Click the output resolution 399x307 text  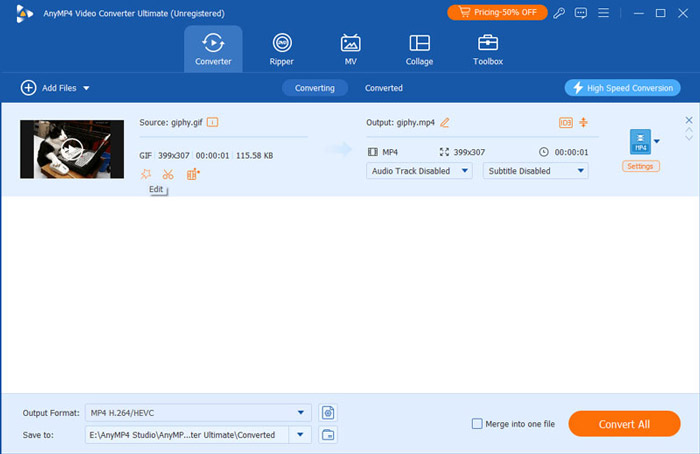point(469,152)
